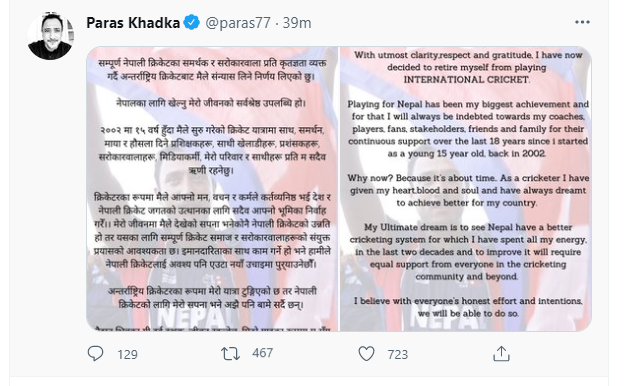This screenshot has height=386, width=627.
Task: Open the English retirement statement image
Action: click(466, 189)
